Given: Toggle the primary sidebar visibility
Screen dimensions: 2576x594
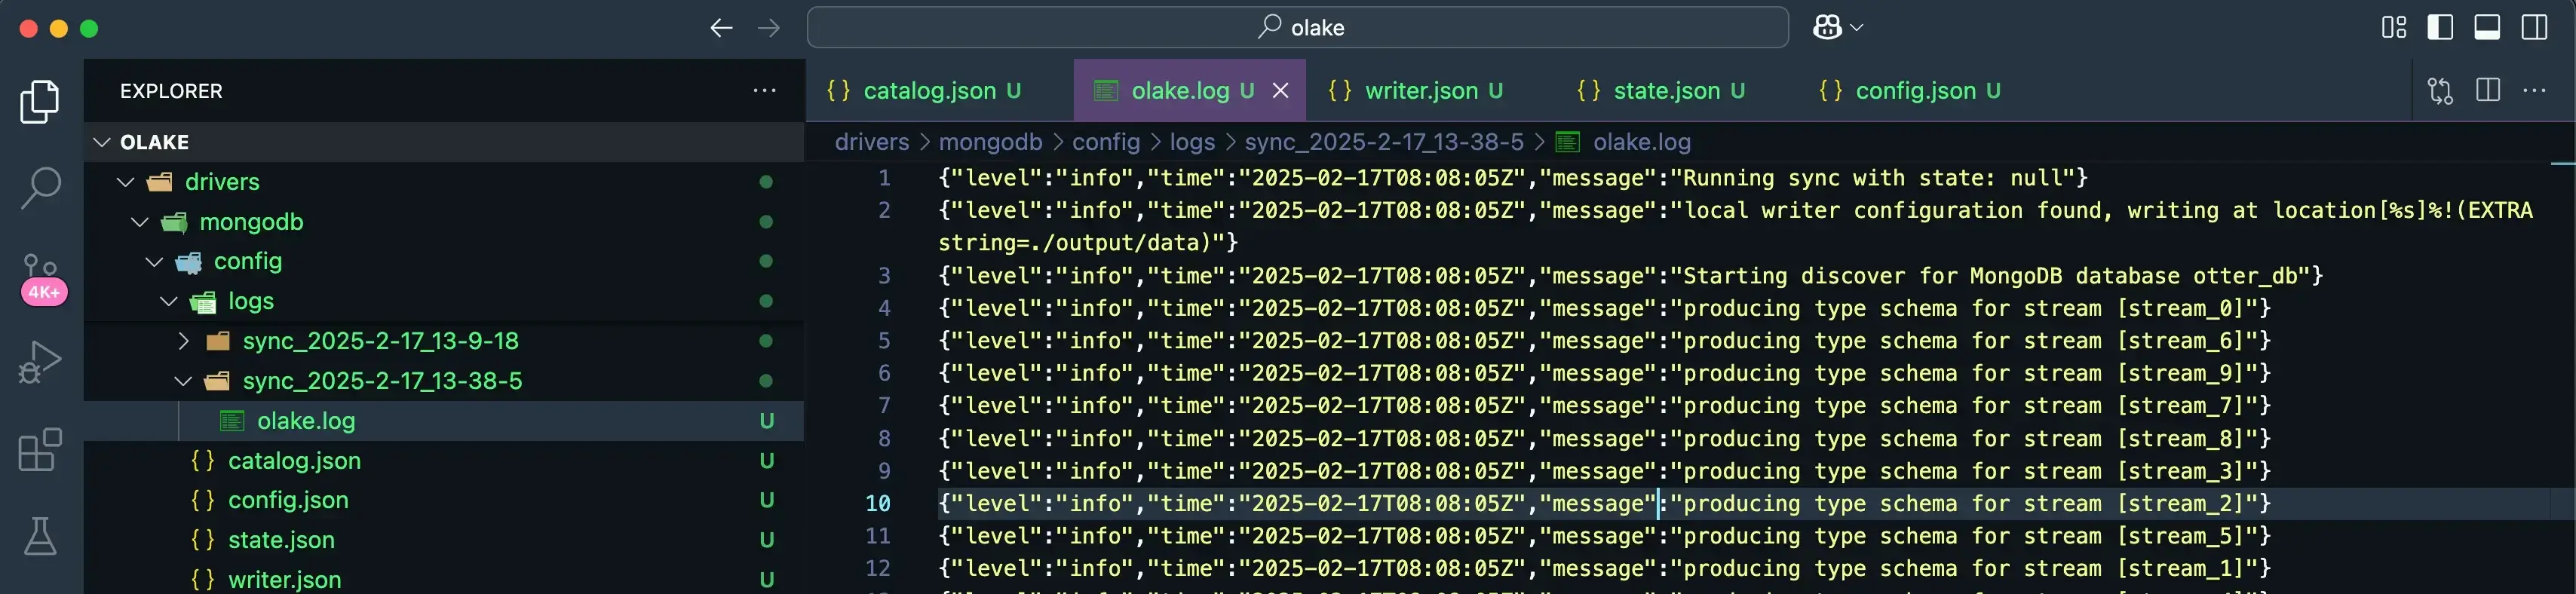Looking at the screenshot, I should coord(2440,28).
